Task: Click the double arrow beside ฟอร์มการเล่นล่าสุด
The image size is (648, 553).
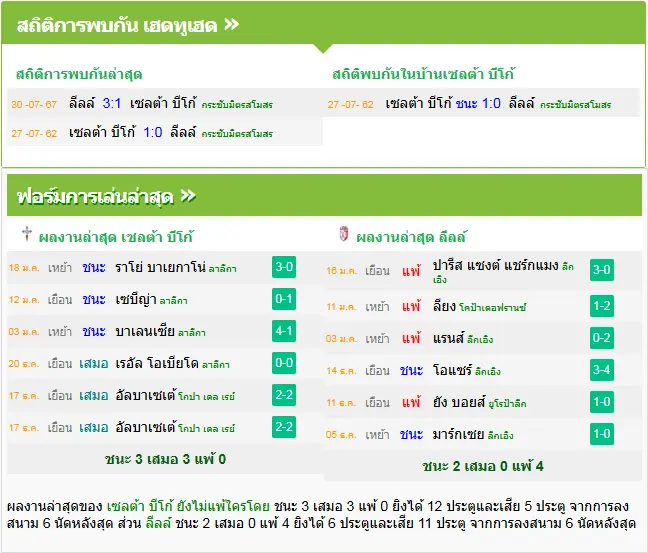Action: click(188, 196)
